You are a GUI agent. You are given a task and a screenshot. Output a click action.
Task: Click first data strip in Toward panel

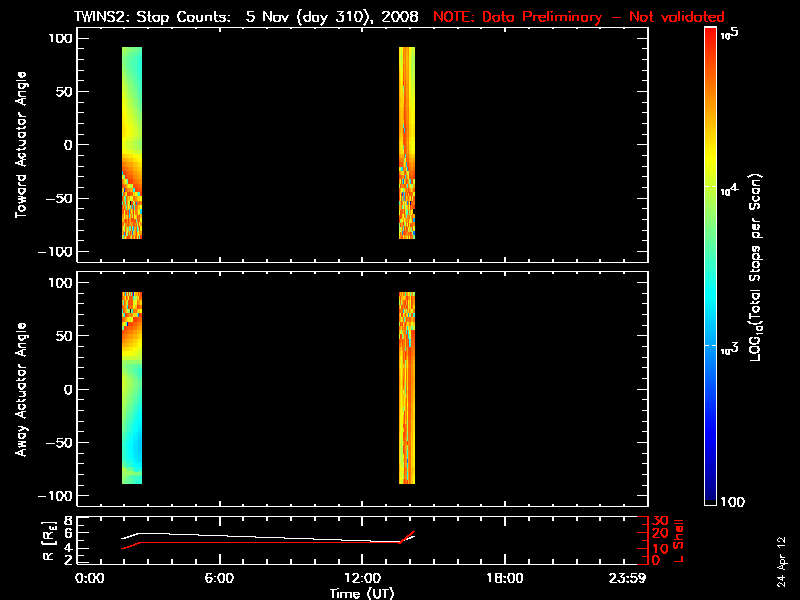[132, 143]
